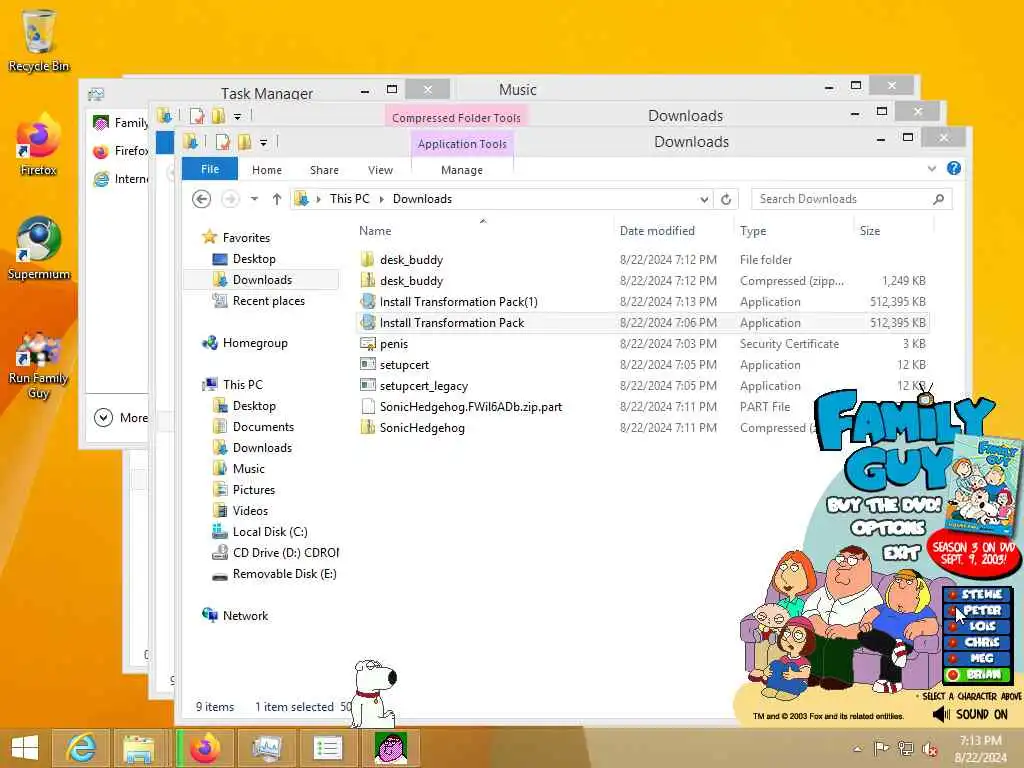
Task: Open the Share ribbon tab
Action: 324,170
